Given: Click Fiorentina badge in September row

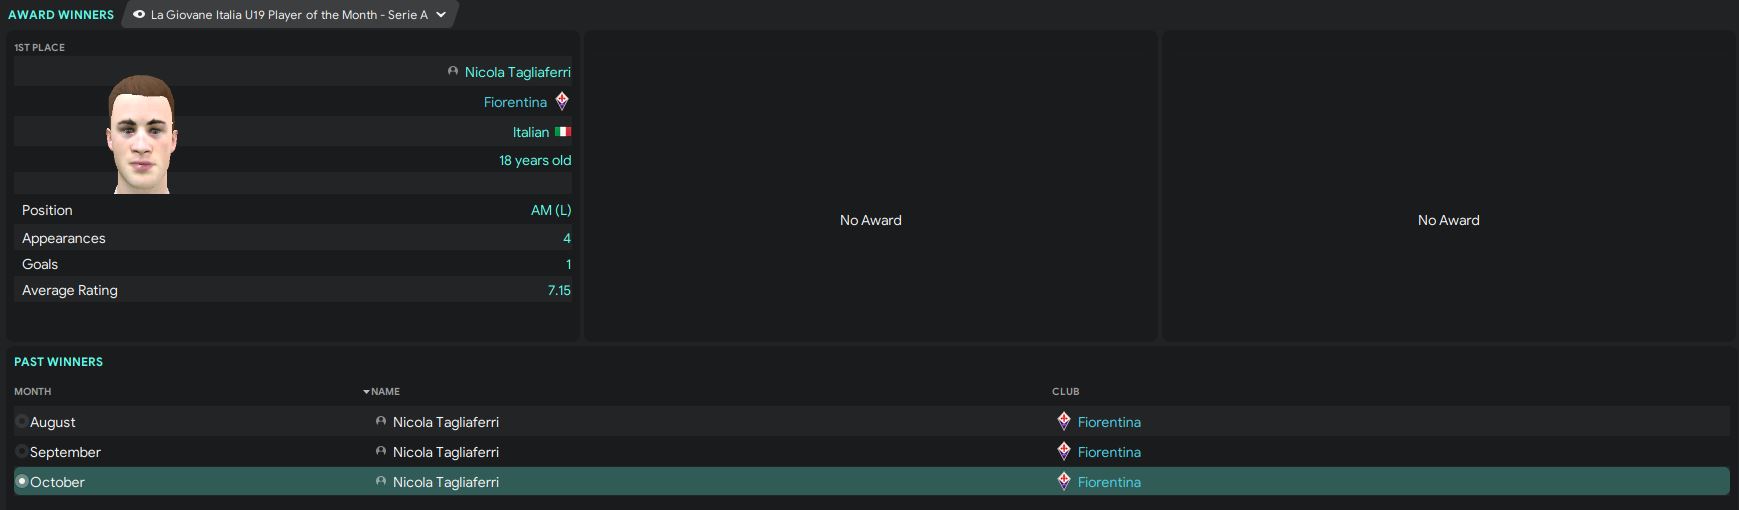Looking at the screenshot, I should click(1064, 452).
